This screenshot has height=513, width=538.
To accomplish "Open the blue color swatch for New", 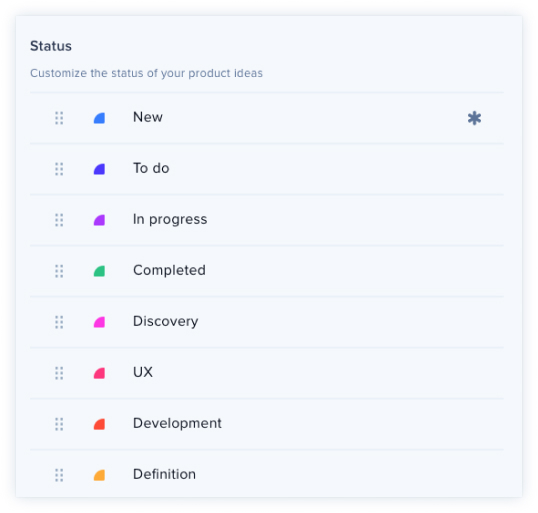I will 99,118.
